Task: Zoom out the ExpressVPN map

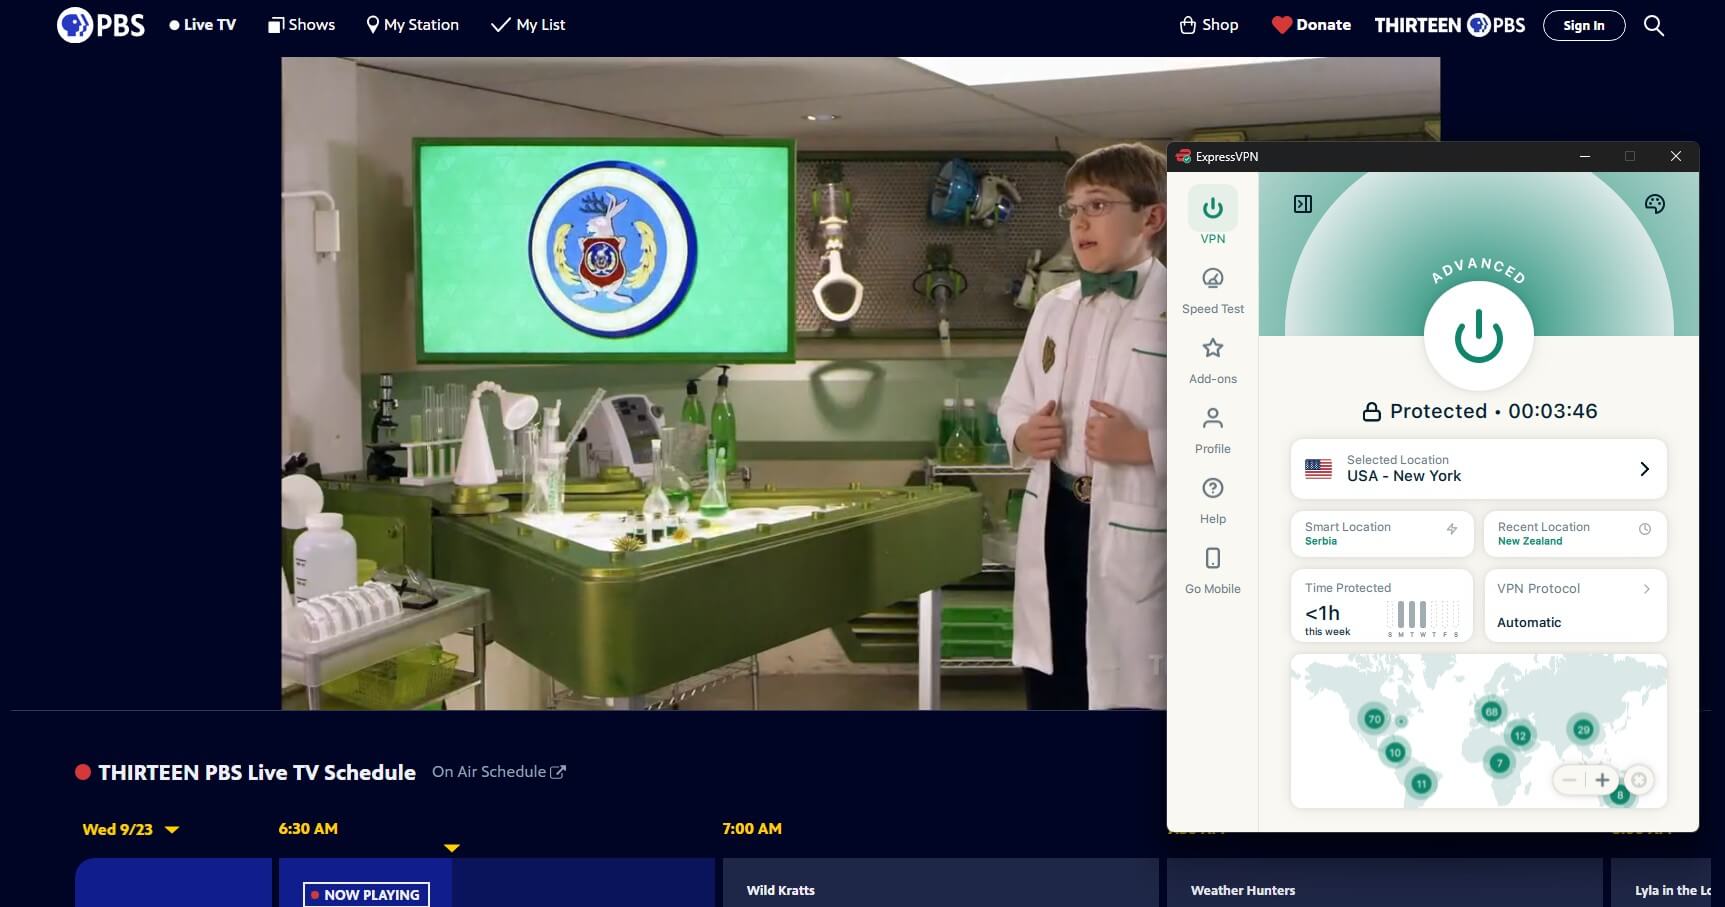Action: click(x=1569, y=780)
